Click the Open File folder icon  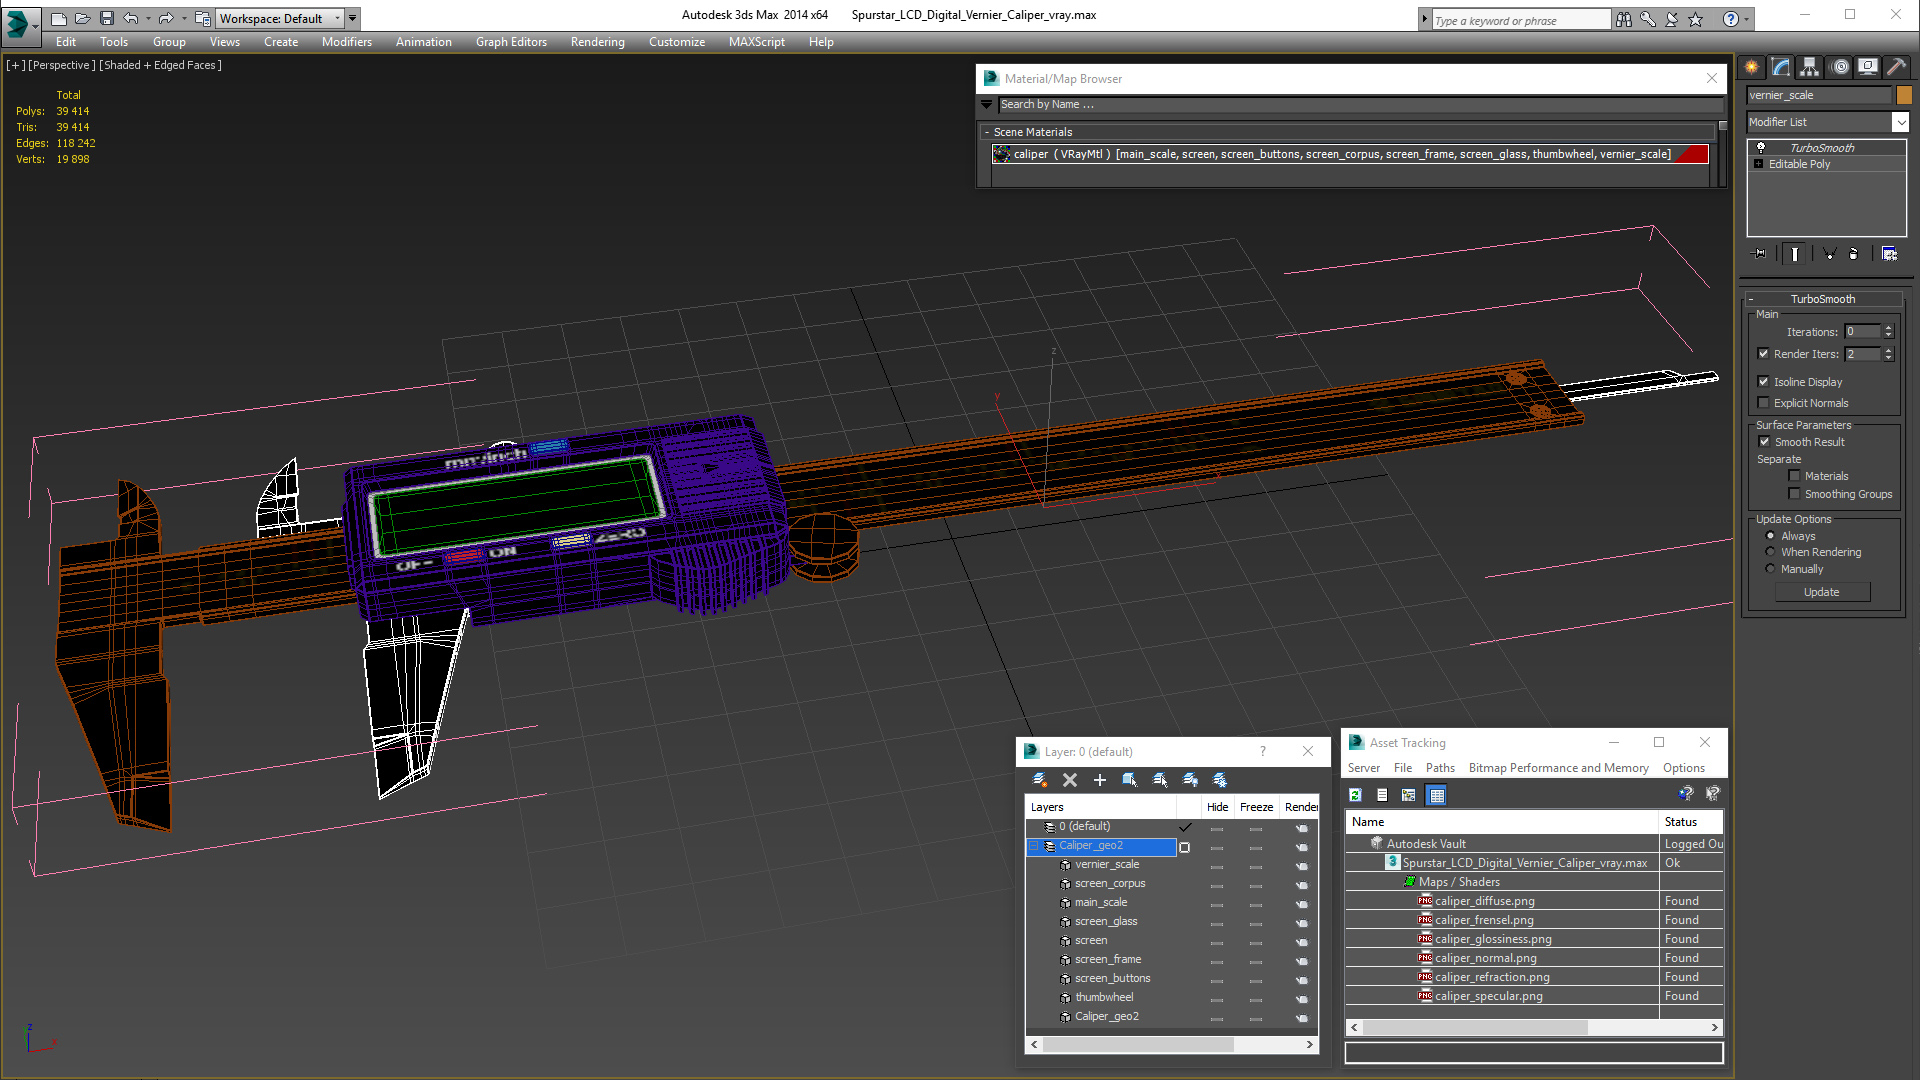(x=82, y=18)
